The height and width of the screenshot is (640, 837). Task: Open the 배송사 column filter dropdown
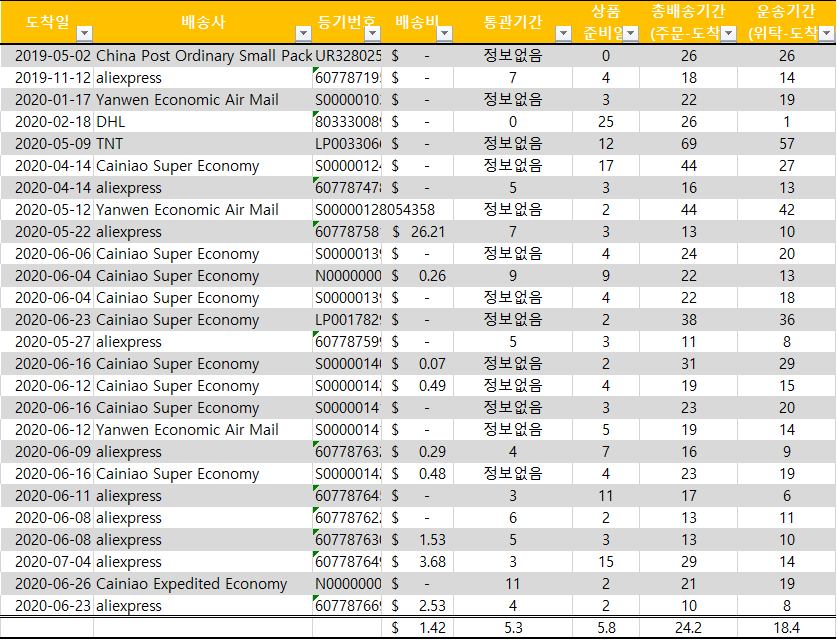pyautogui.click(x=303, y=34)
